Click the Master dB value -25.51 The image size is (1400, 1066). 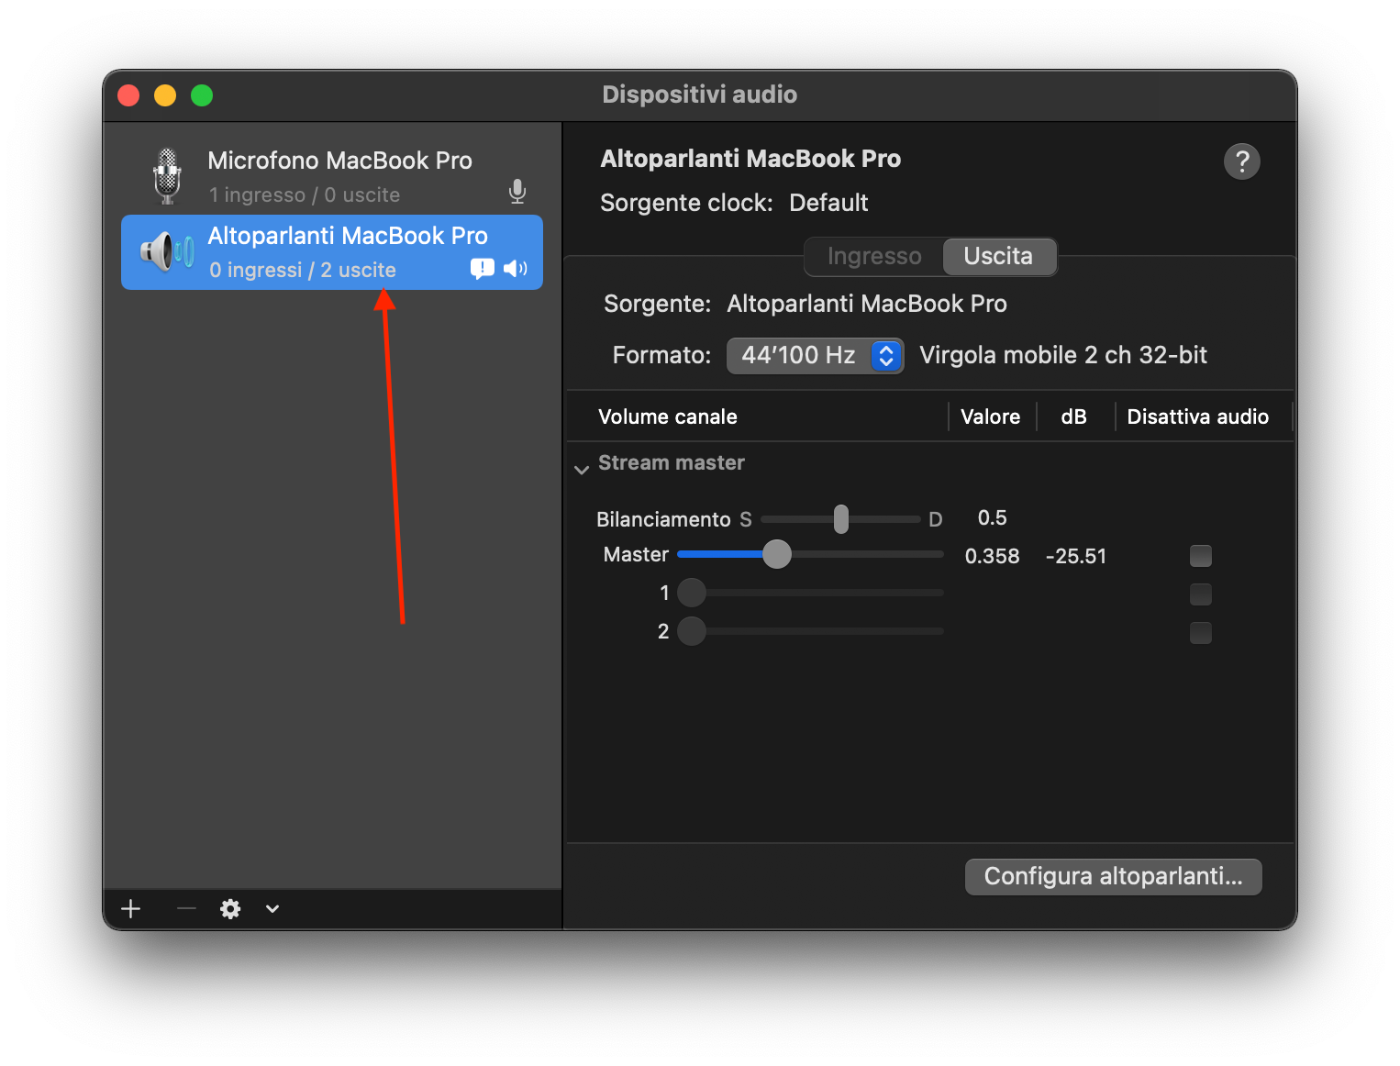[x=1076, y=556]
